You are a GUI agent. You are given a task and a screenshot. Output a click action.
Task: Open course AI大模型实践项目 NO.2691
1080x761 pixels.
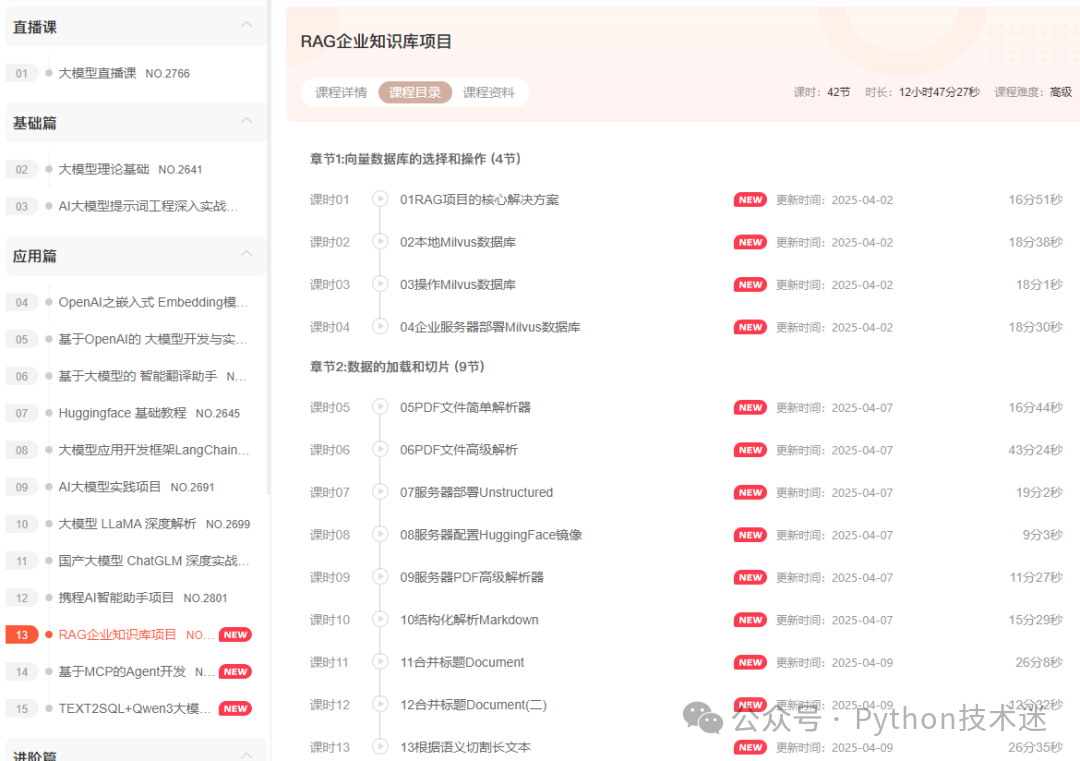point(136,487)
